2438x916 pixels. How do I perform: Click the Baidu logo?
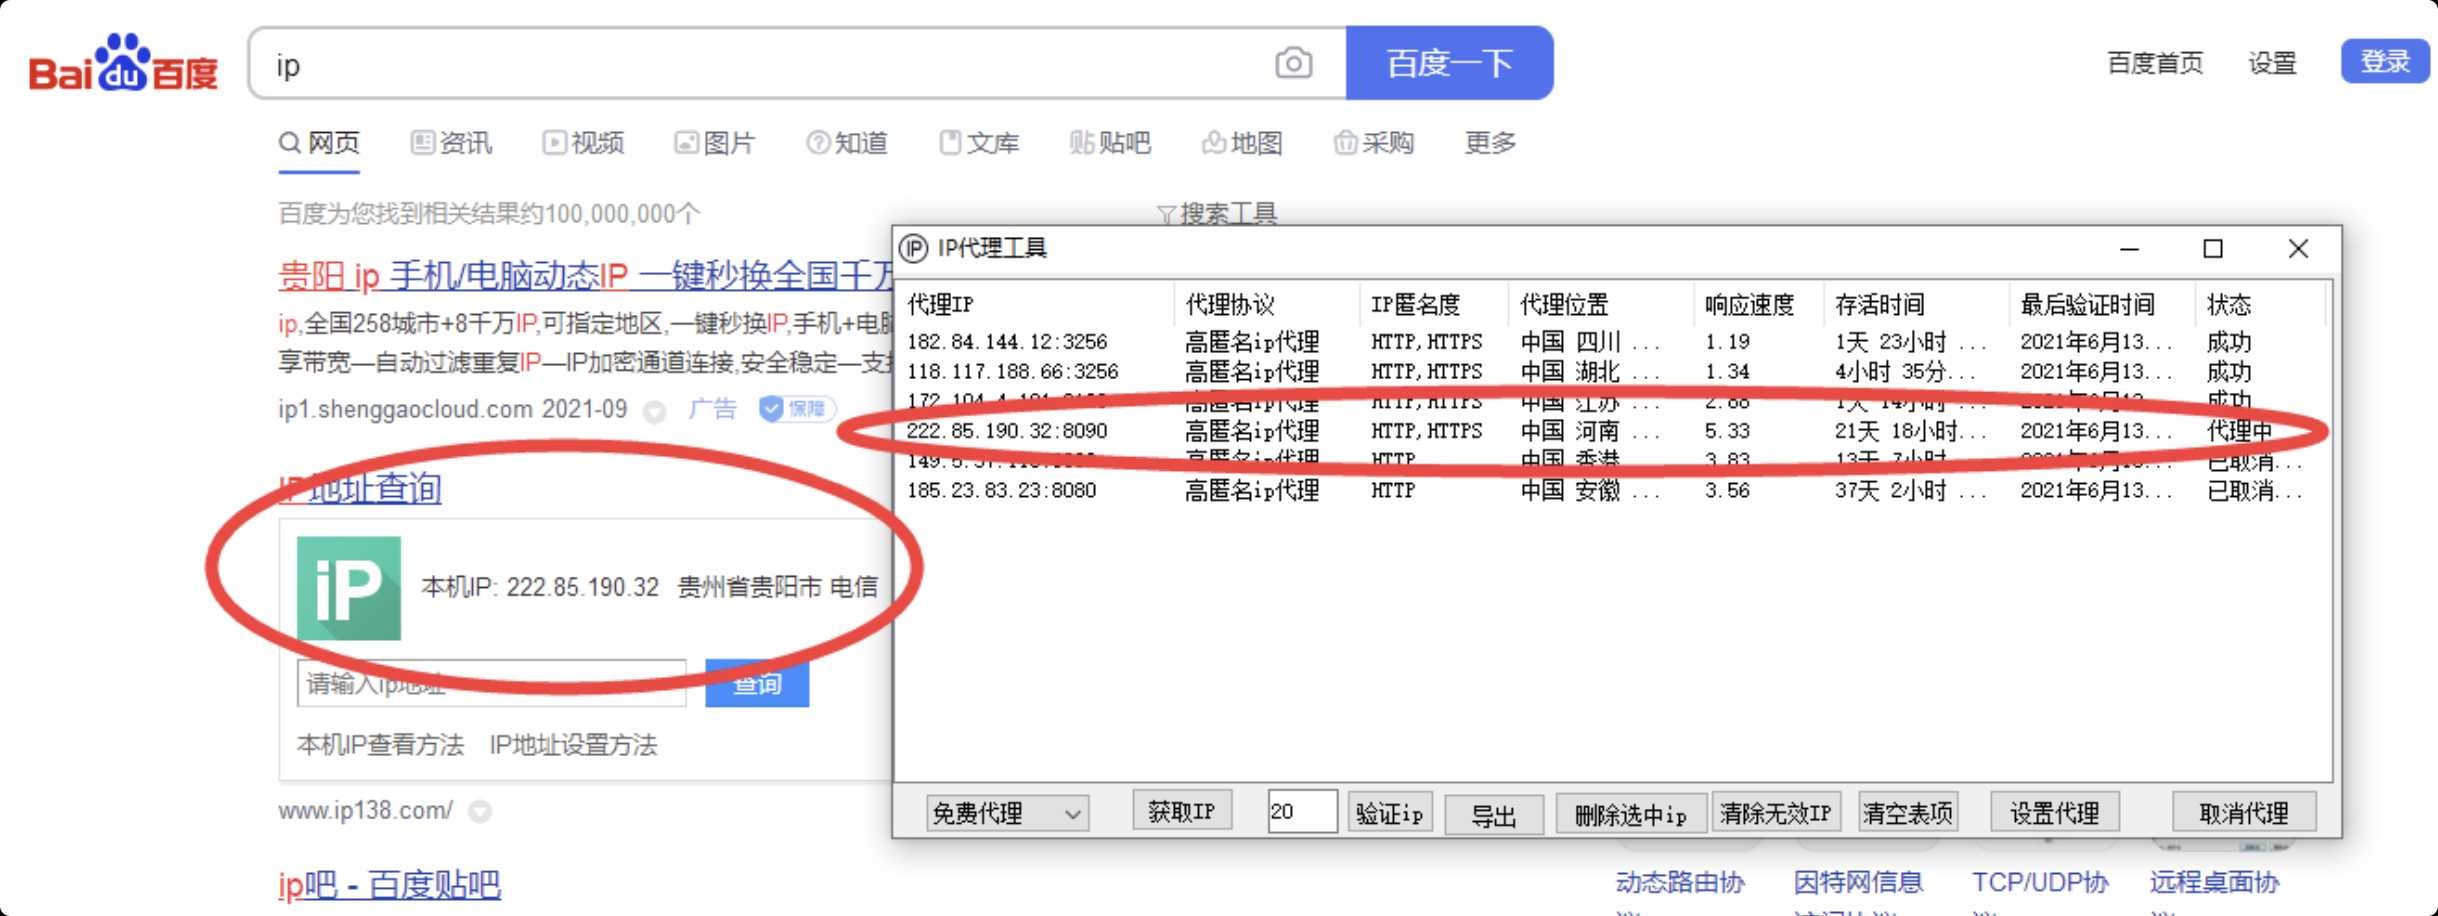(123, 63)
